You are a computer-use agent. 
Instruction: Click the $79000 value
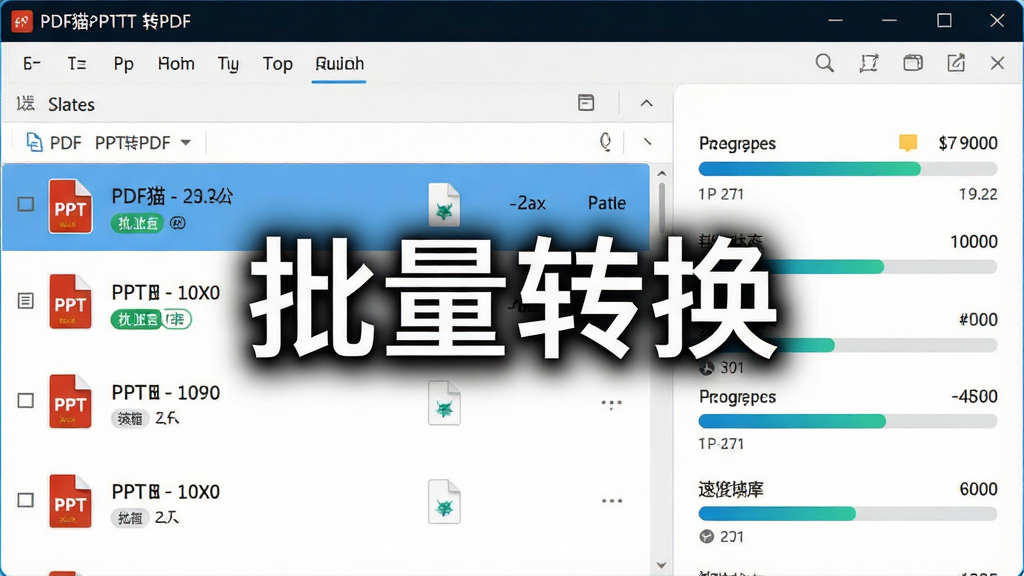(x=968, y=143)
